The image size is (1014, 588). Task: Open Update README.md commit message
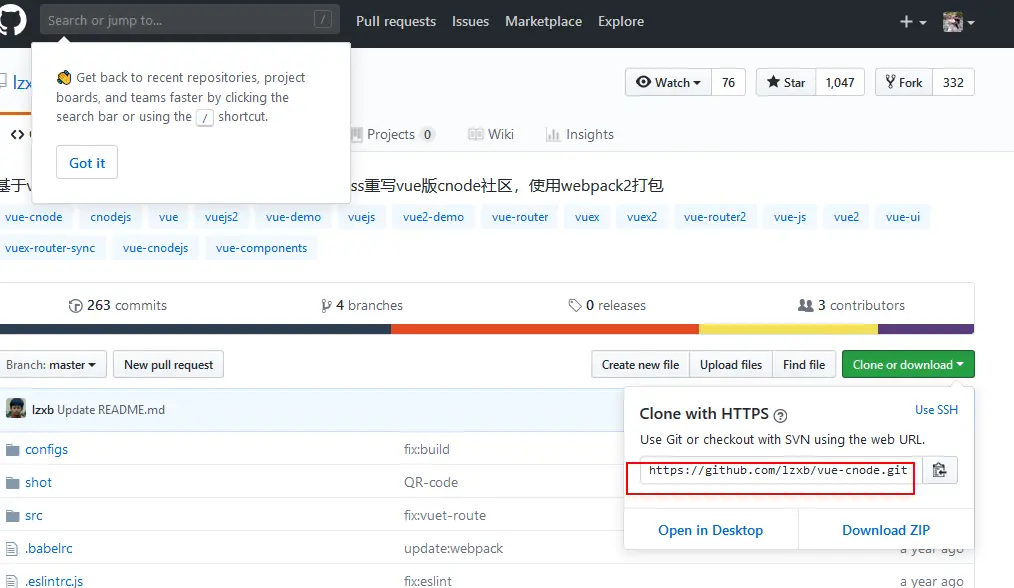[x=111, y=409]
